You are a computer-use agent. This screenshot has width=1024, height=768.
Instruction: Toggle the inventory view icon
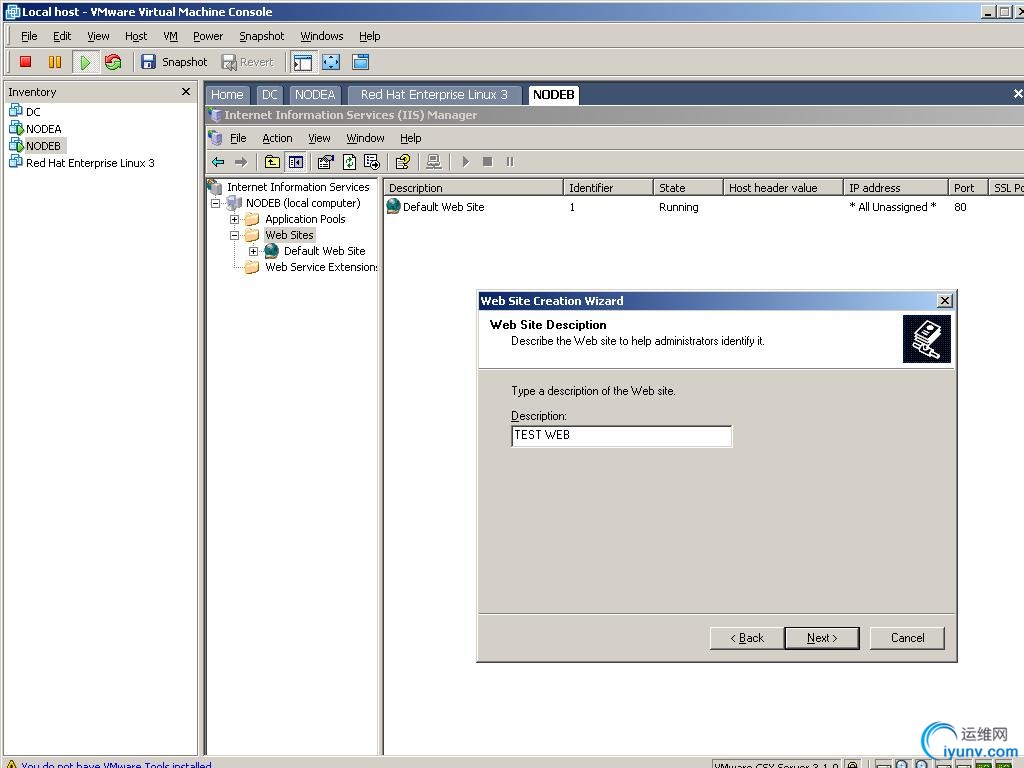302,62
